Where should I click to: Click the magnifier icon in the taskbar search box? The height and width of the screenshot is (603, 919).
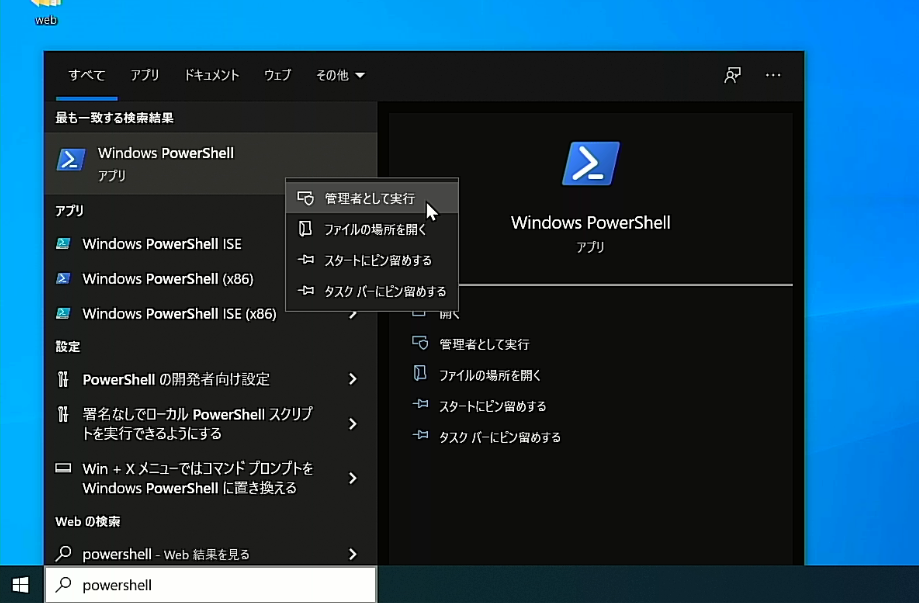coord(63,584)
